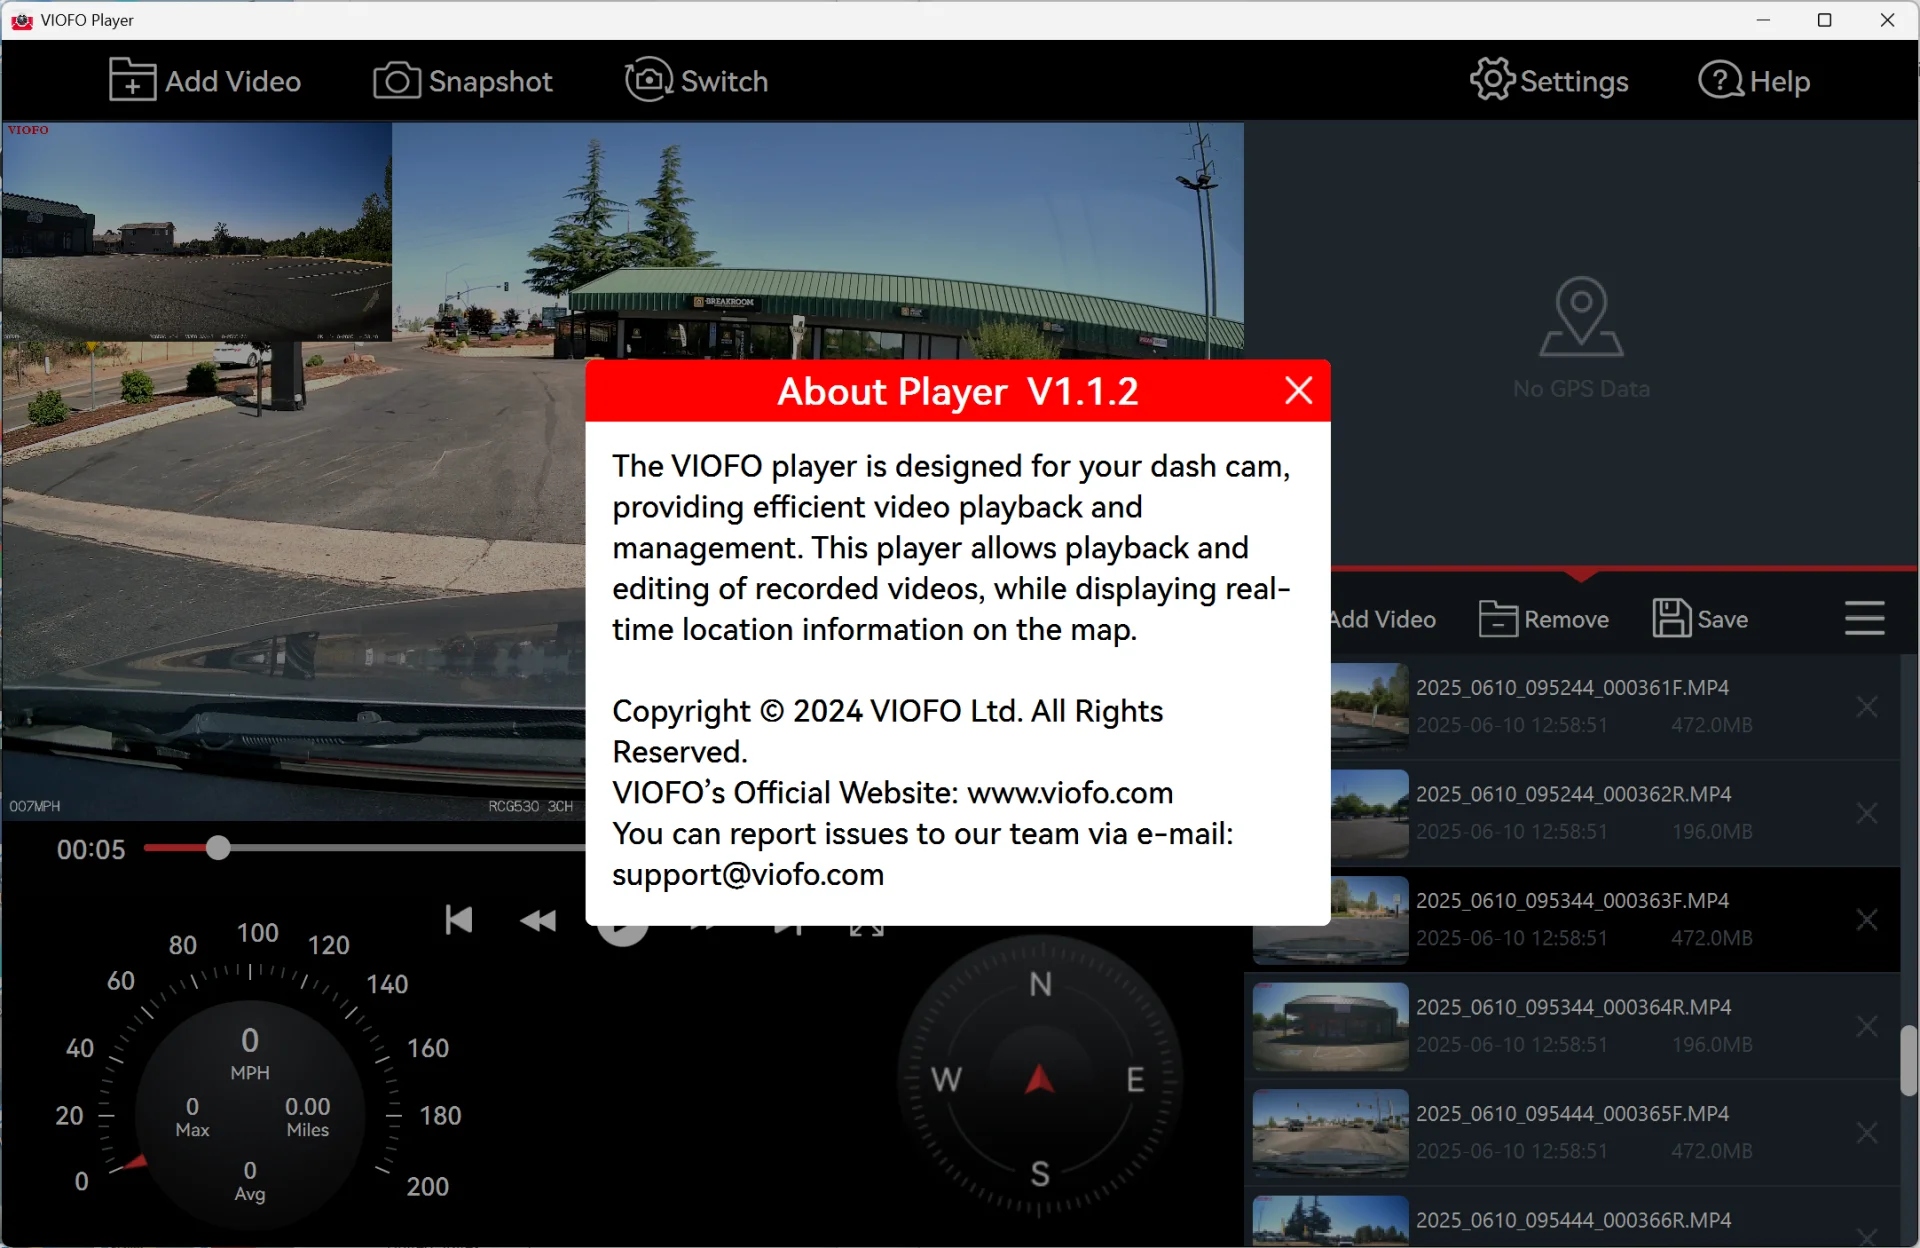This screenshot has width=1920, height=1248.
Task: Open the Settings gear
Action: point(1549,81)
